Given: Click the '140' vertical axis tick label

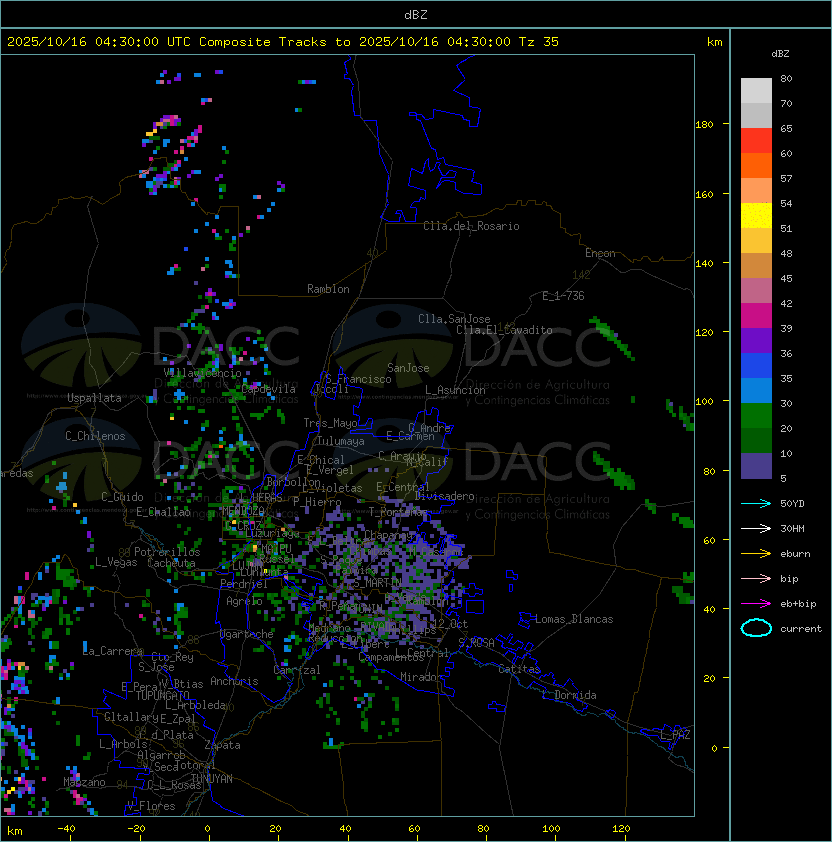Looking at the screenshot, I should coord(704,264).
